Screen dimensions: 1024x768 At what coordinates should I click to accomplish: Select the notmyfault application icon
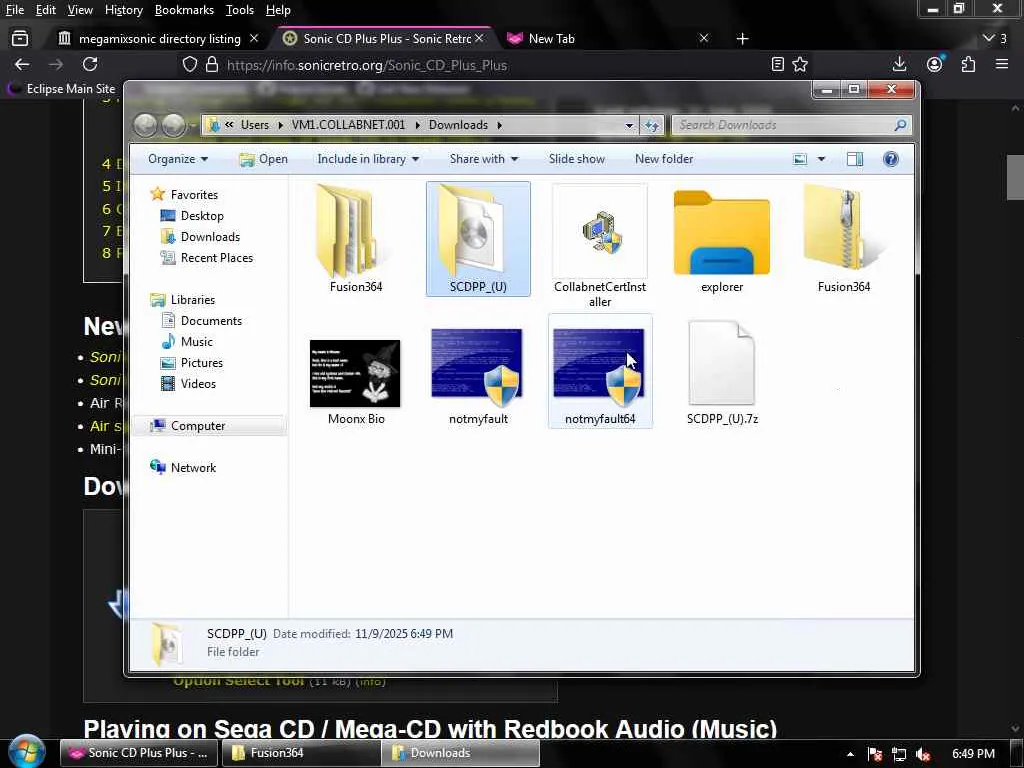pyautogui.click(x=477, y=367)
